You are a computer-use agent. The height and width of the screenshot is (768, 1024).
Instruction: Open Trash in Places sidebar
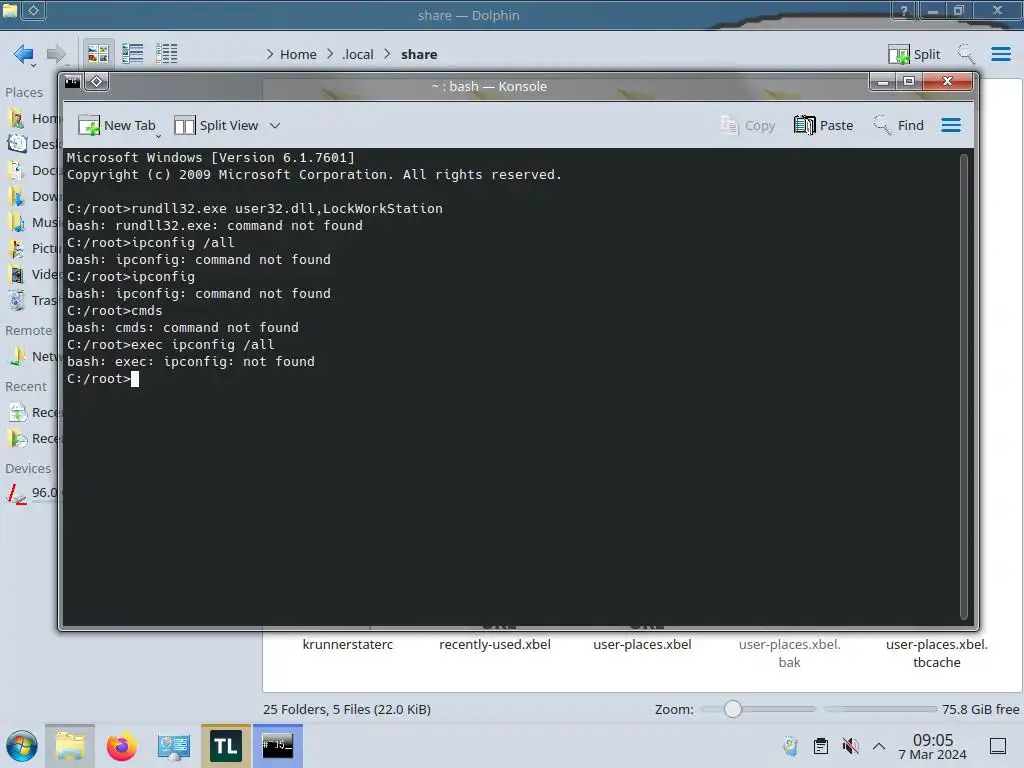33,300
